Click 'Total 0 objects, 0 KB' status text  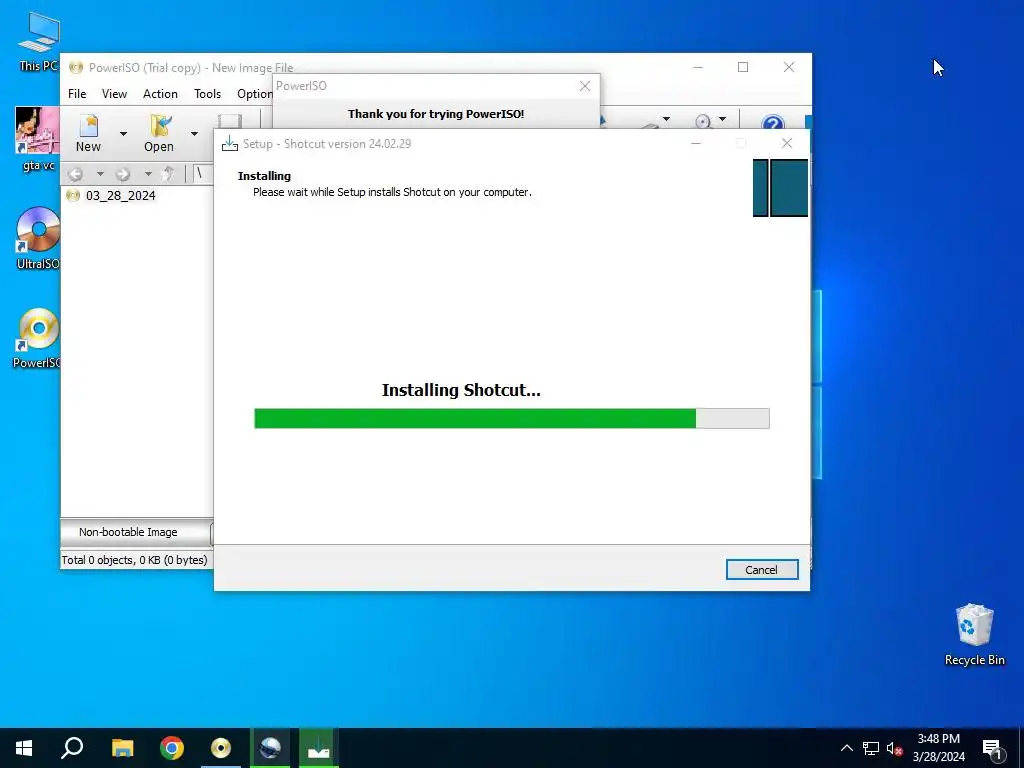[x=135, y=560]
